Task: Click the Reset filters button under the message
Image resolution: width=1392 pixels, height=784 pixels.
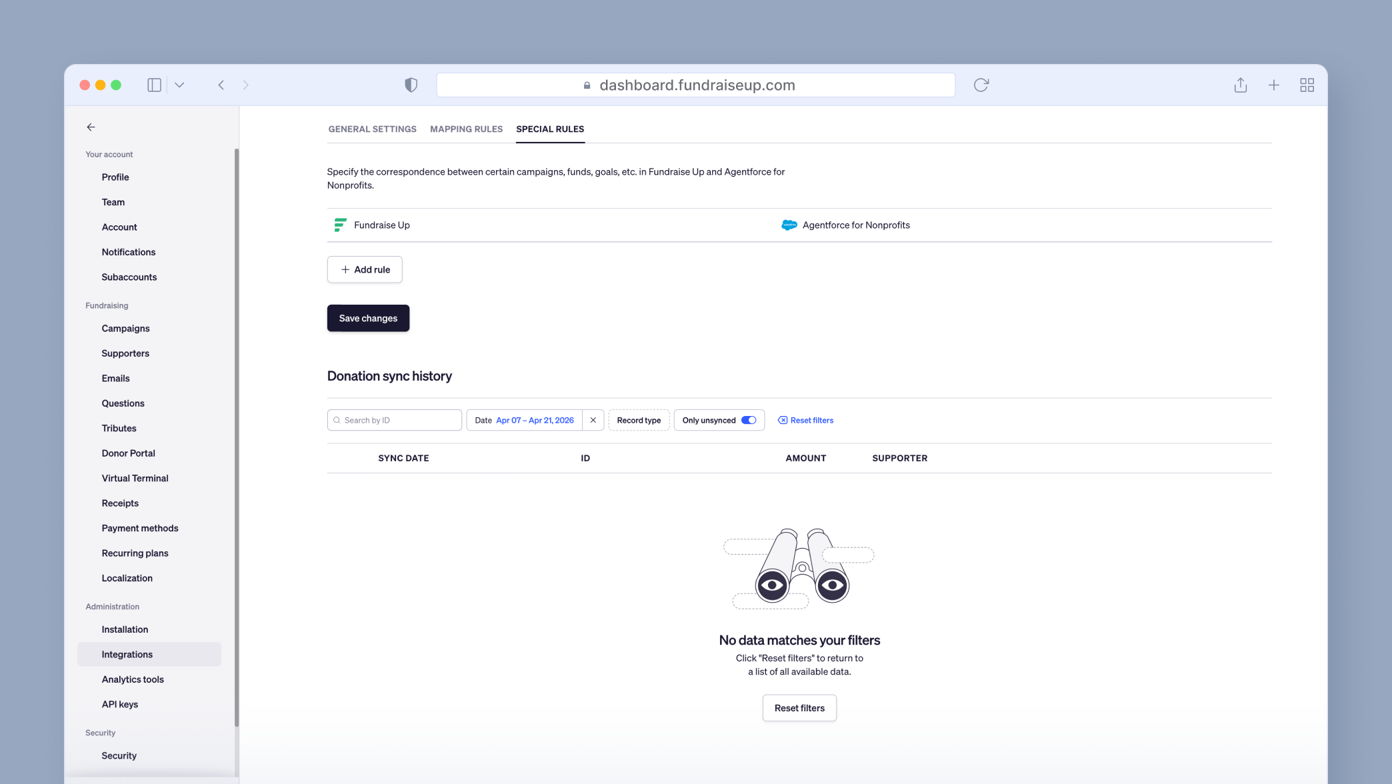Action: coord(799,708)
